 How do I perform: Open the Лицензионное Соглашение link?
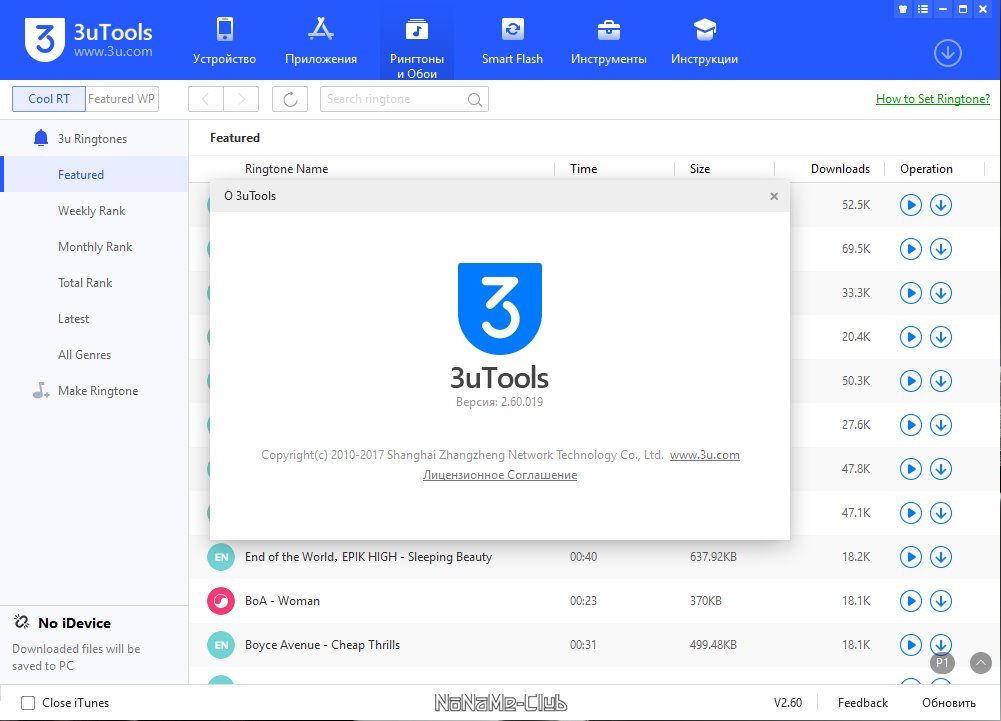point(500,475)
